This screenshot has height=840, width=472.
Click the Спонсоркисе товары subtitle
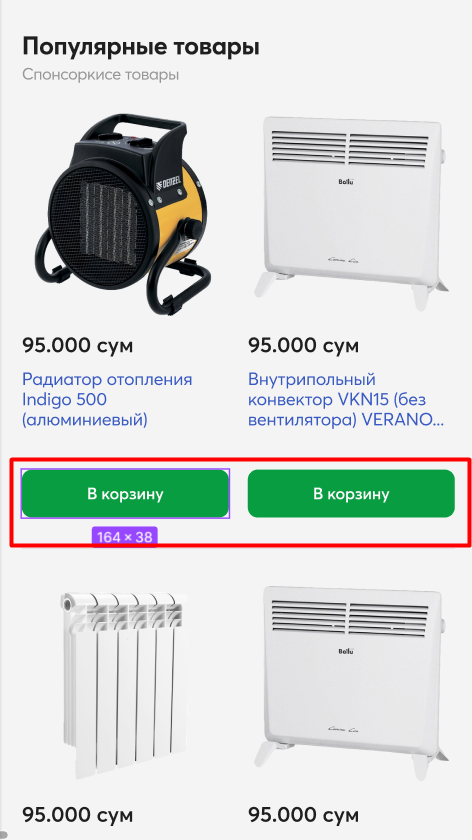click(x=101, y=74)
